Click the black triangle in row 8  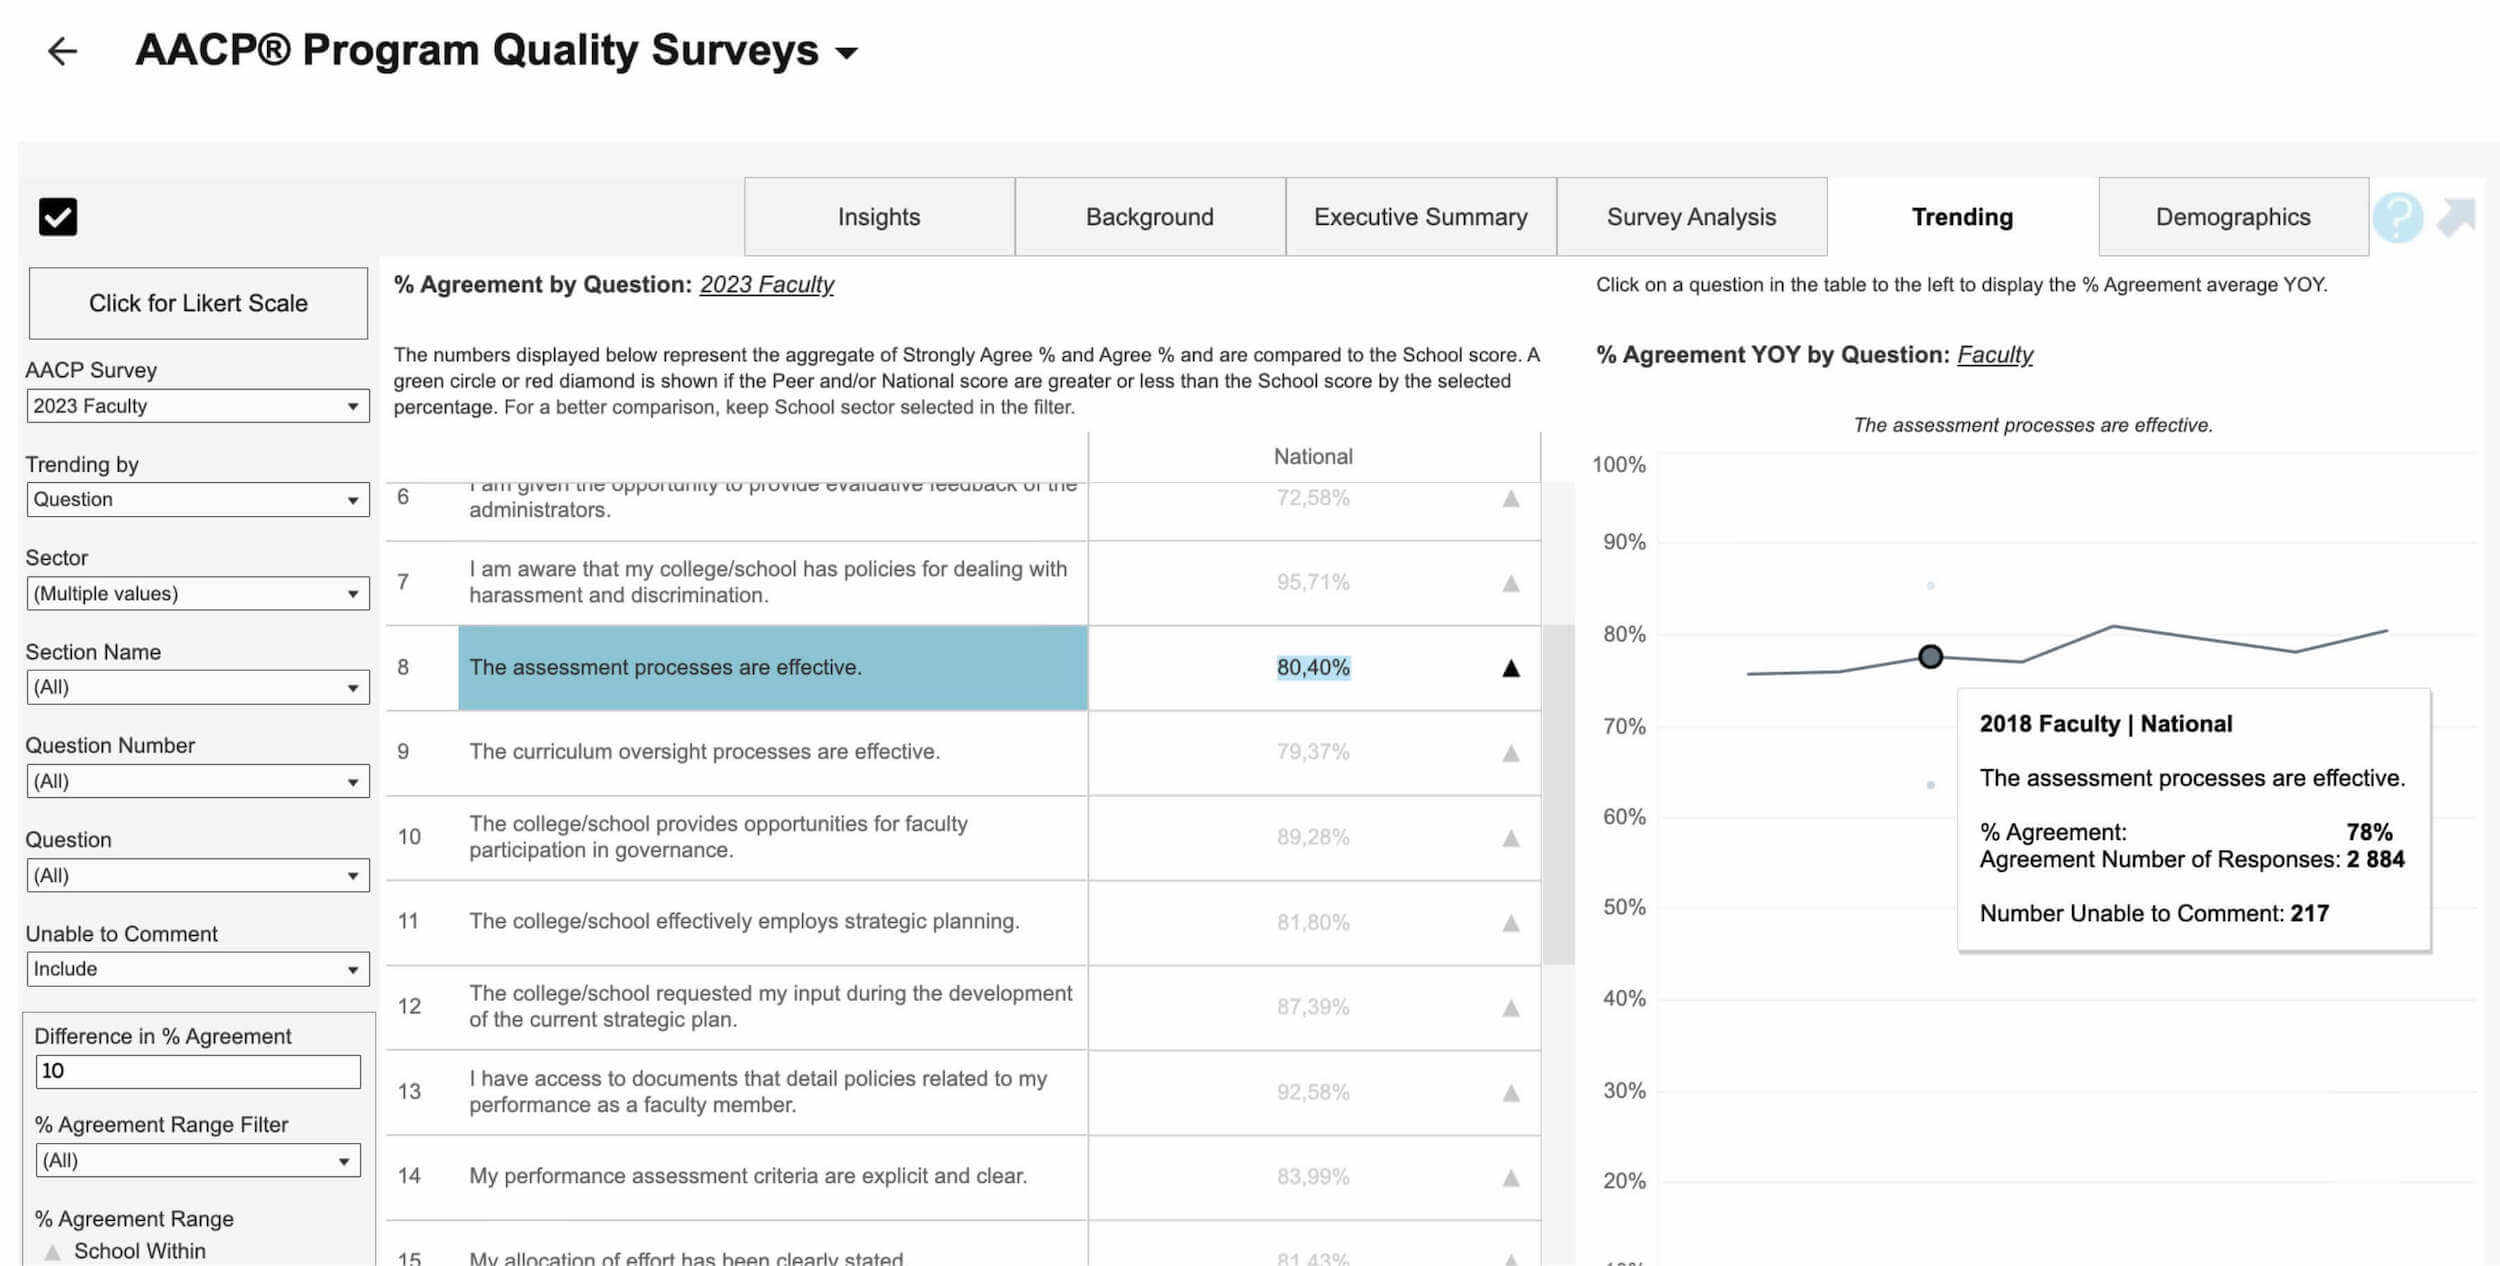pyautogui.click(x=1510, y=668)
